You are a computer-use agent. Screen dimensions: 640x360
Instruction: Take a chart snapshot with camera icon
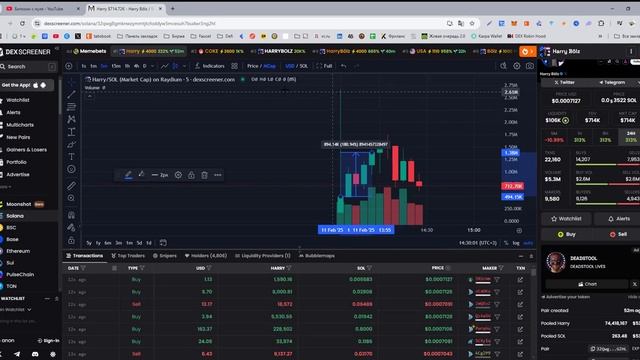(530, 66)
